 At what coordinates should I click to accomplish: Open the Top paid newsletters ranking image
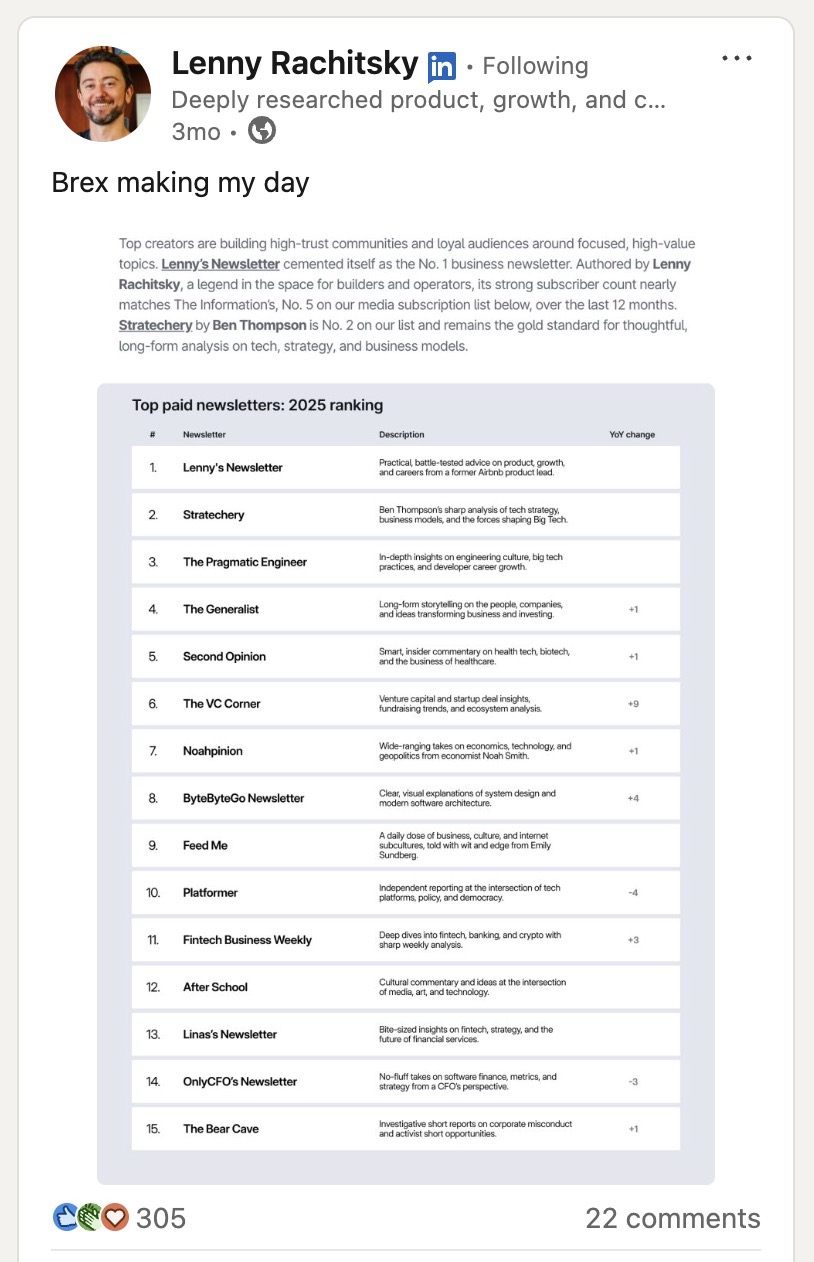406,780
